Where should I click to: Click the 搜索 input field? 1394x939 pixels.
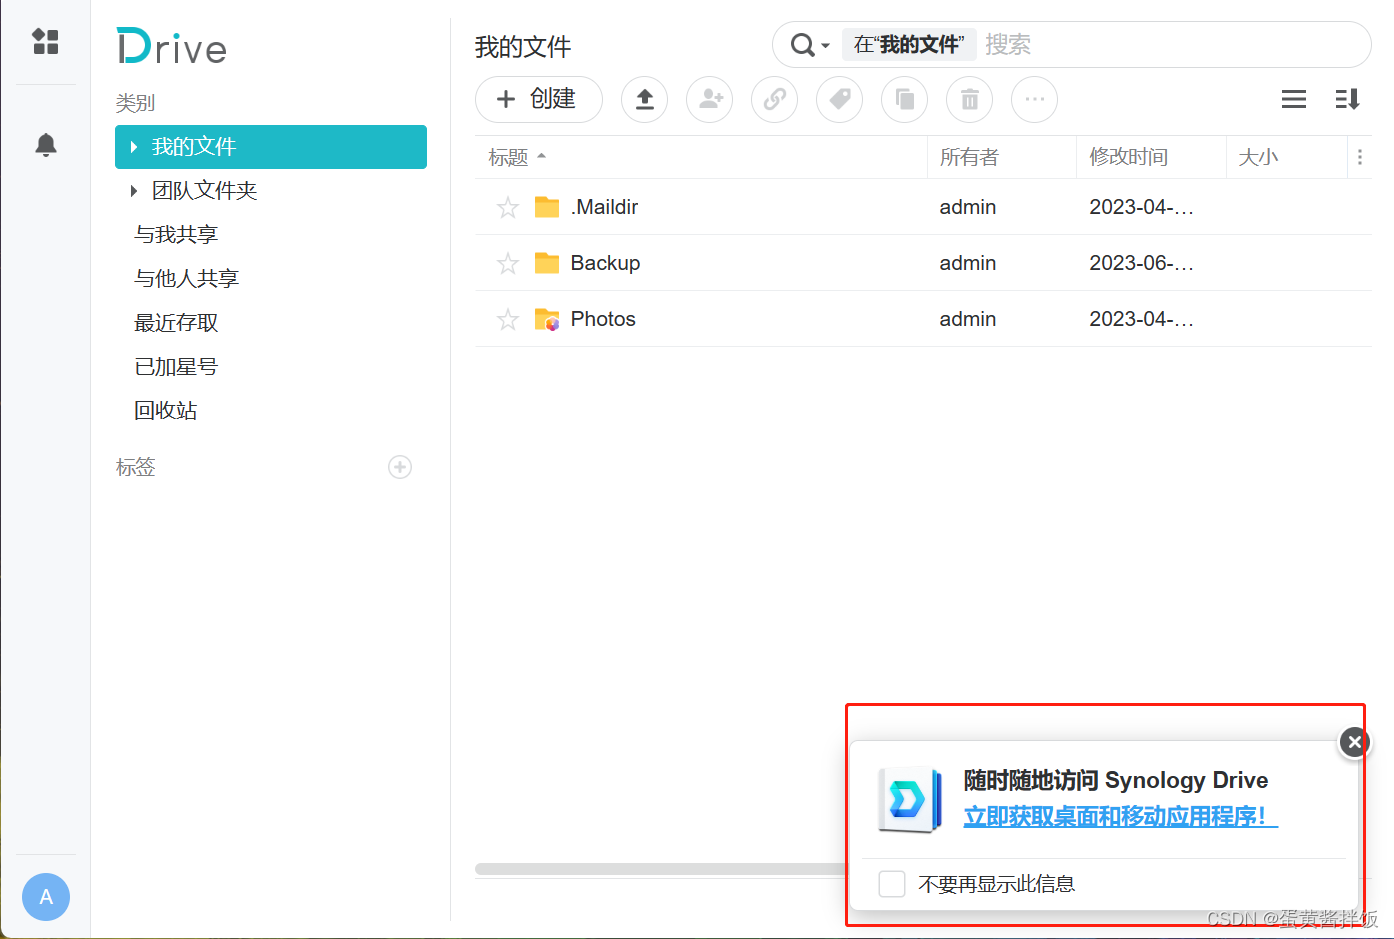(1170, 45)
